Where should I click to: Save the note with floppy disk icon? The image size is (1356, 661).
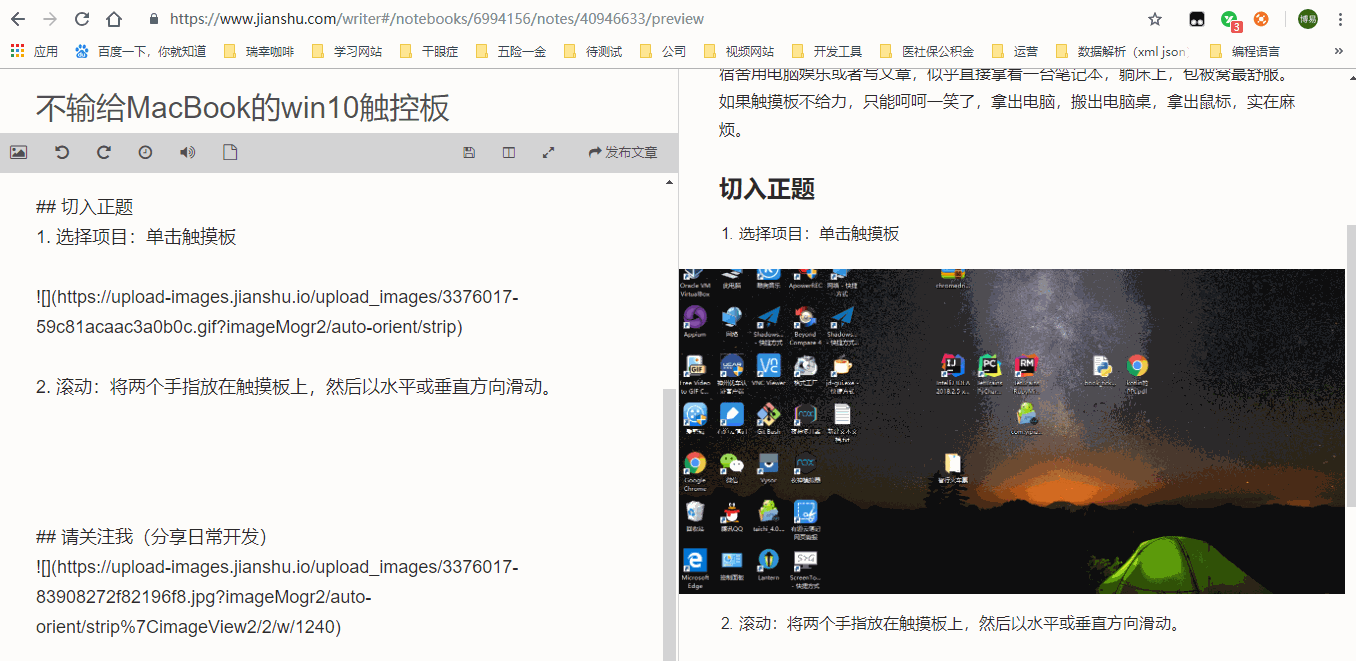(x=469, y=153)
